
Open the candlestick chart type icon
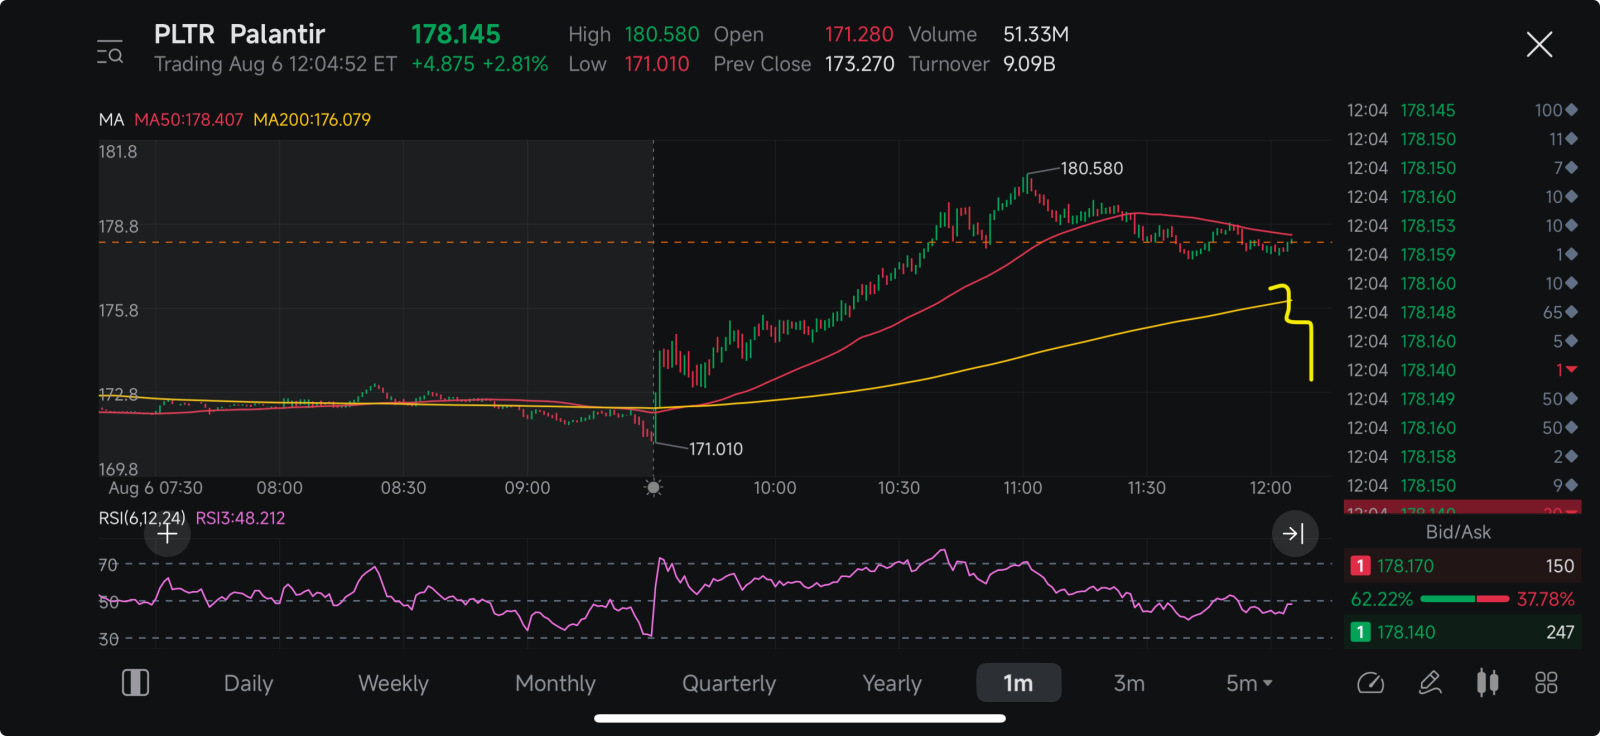click(x=1488, y=683)
